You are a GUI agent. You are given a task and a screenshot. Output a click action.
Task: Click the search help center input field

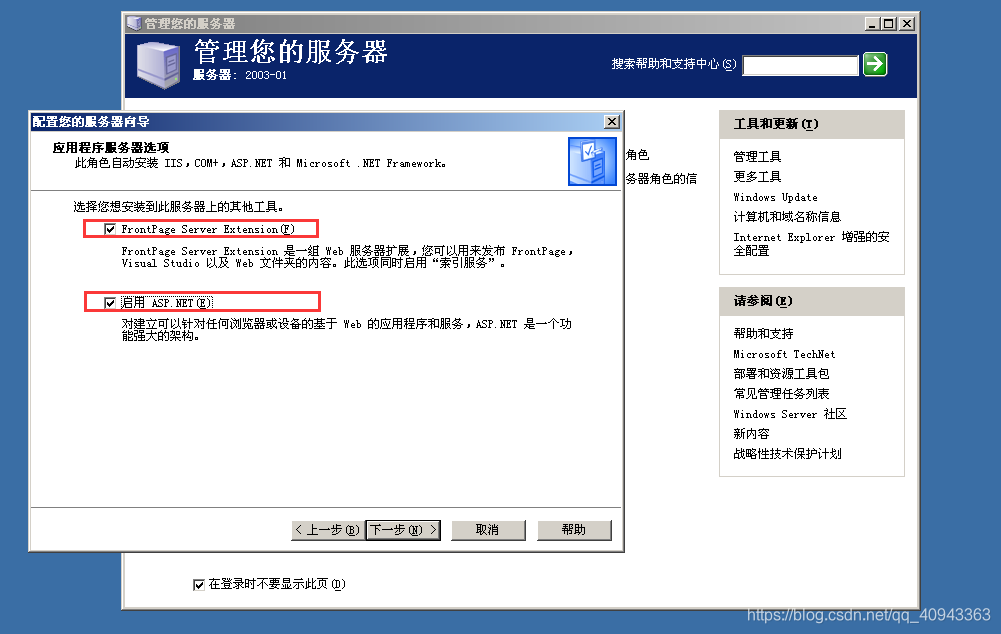[x=801, y=65]
